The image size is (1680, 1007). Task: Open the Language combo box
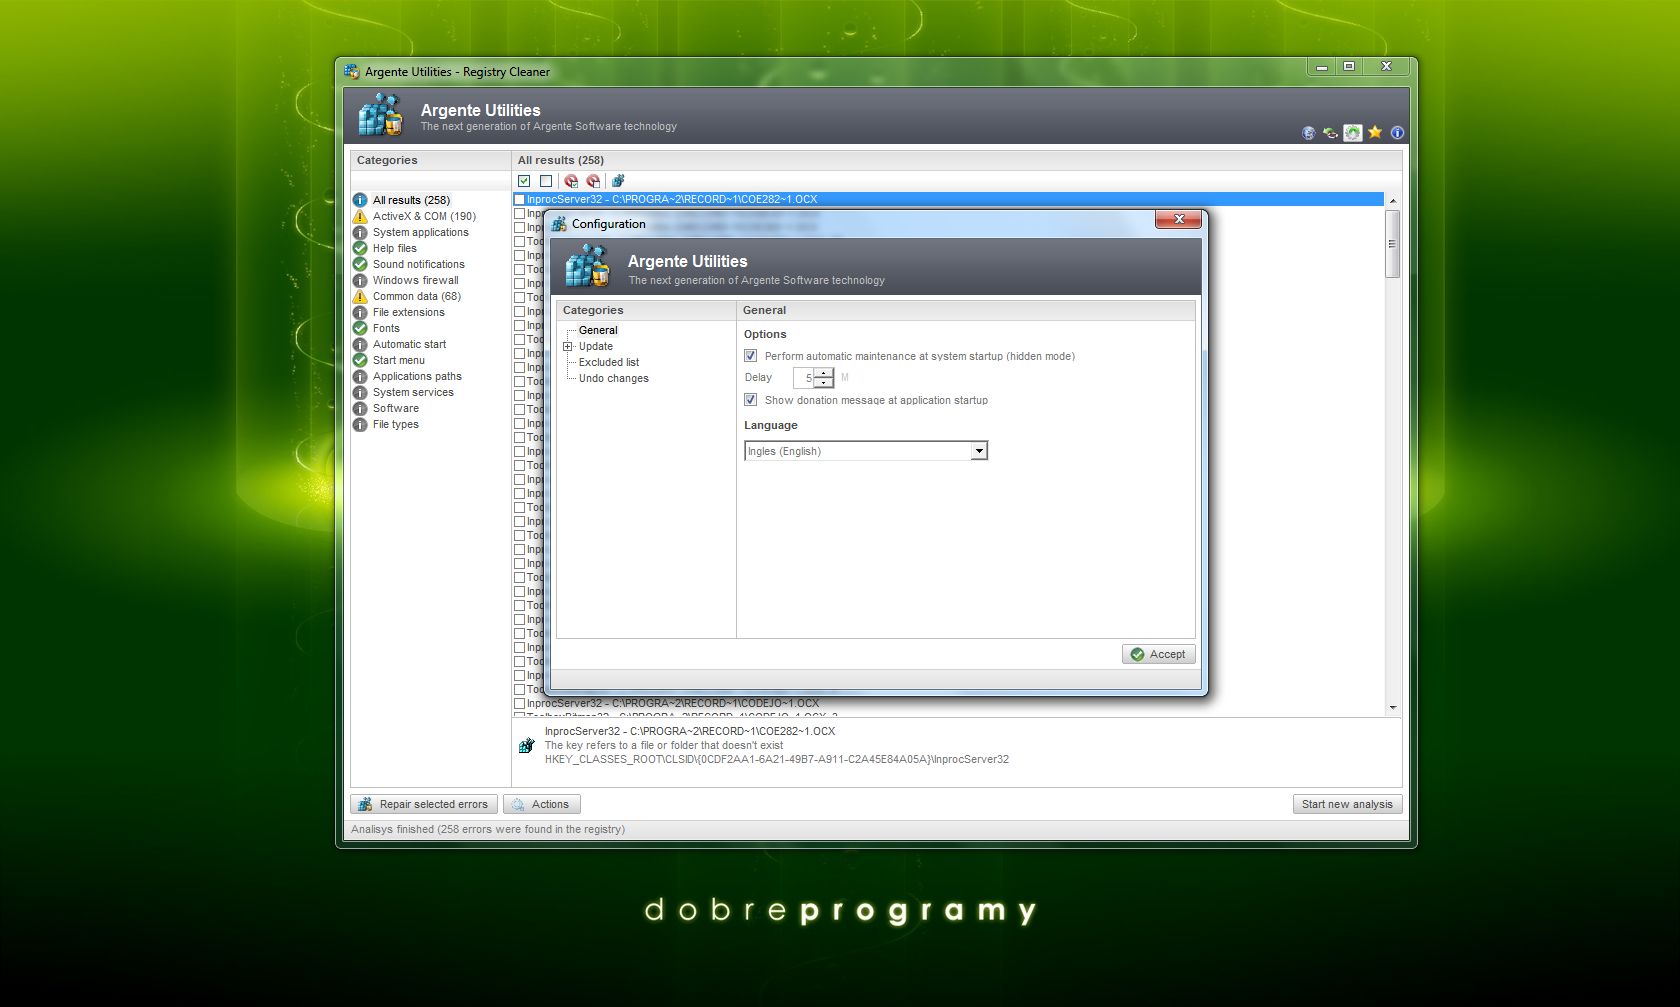click(866, 451)
